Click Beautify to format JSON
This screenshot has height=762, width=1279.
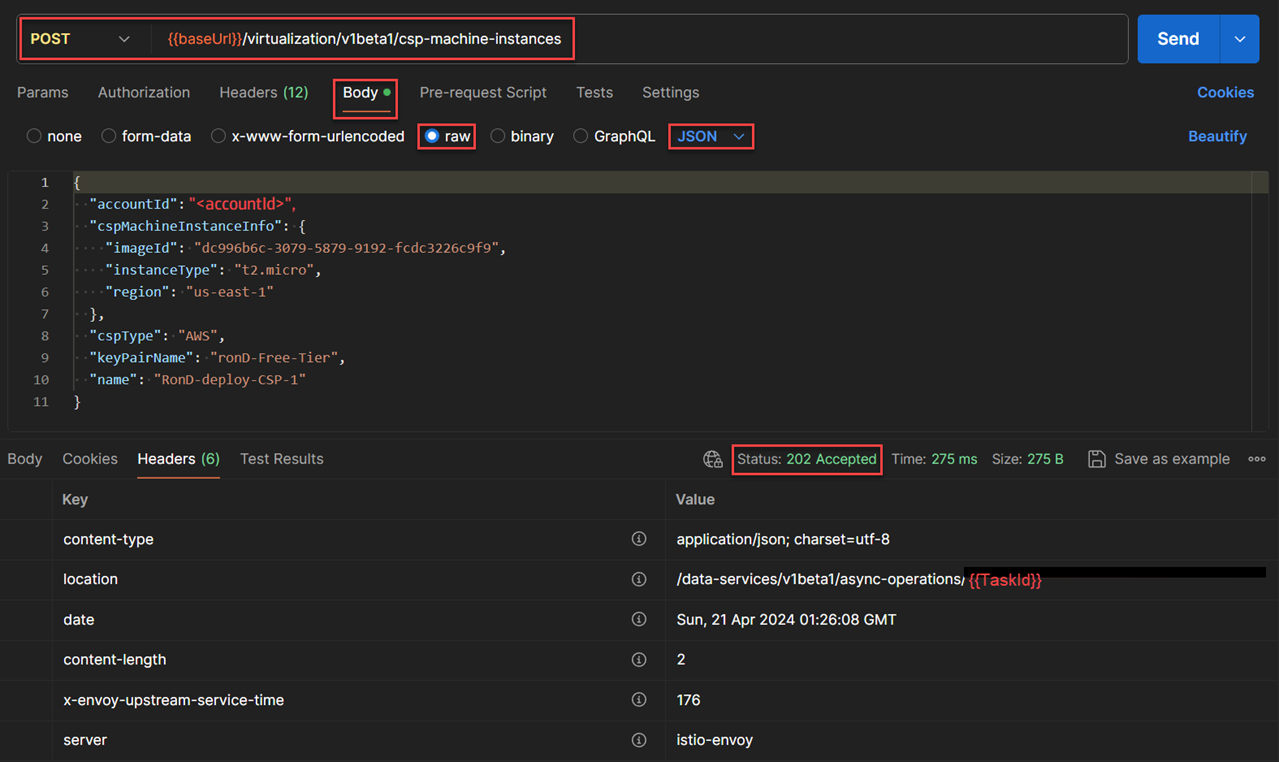(1217, 136)
